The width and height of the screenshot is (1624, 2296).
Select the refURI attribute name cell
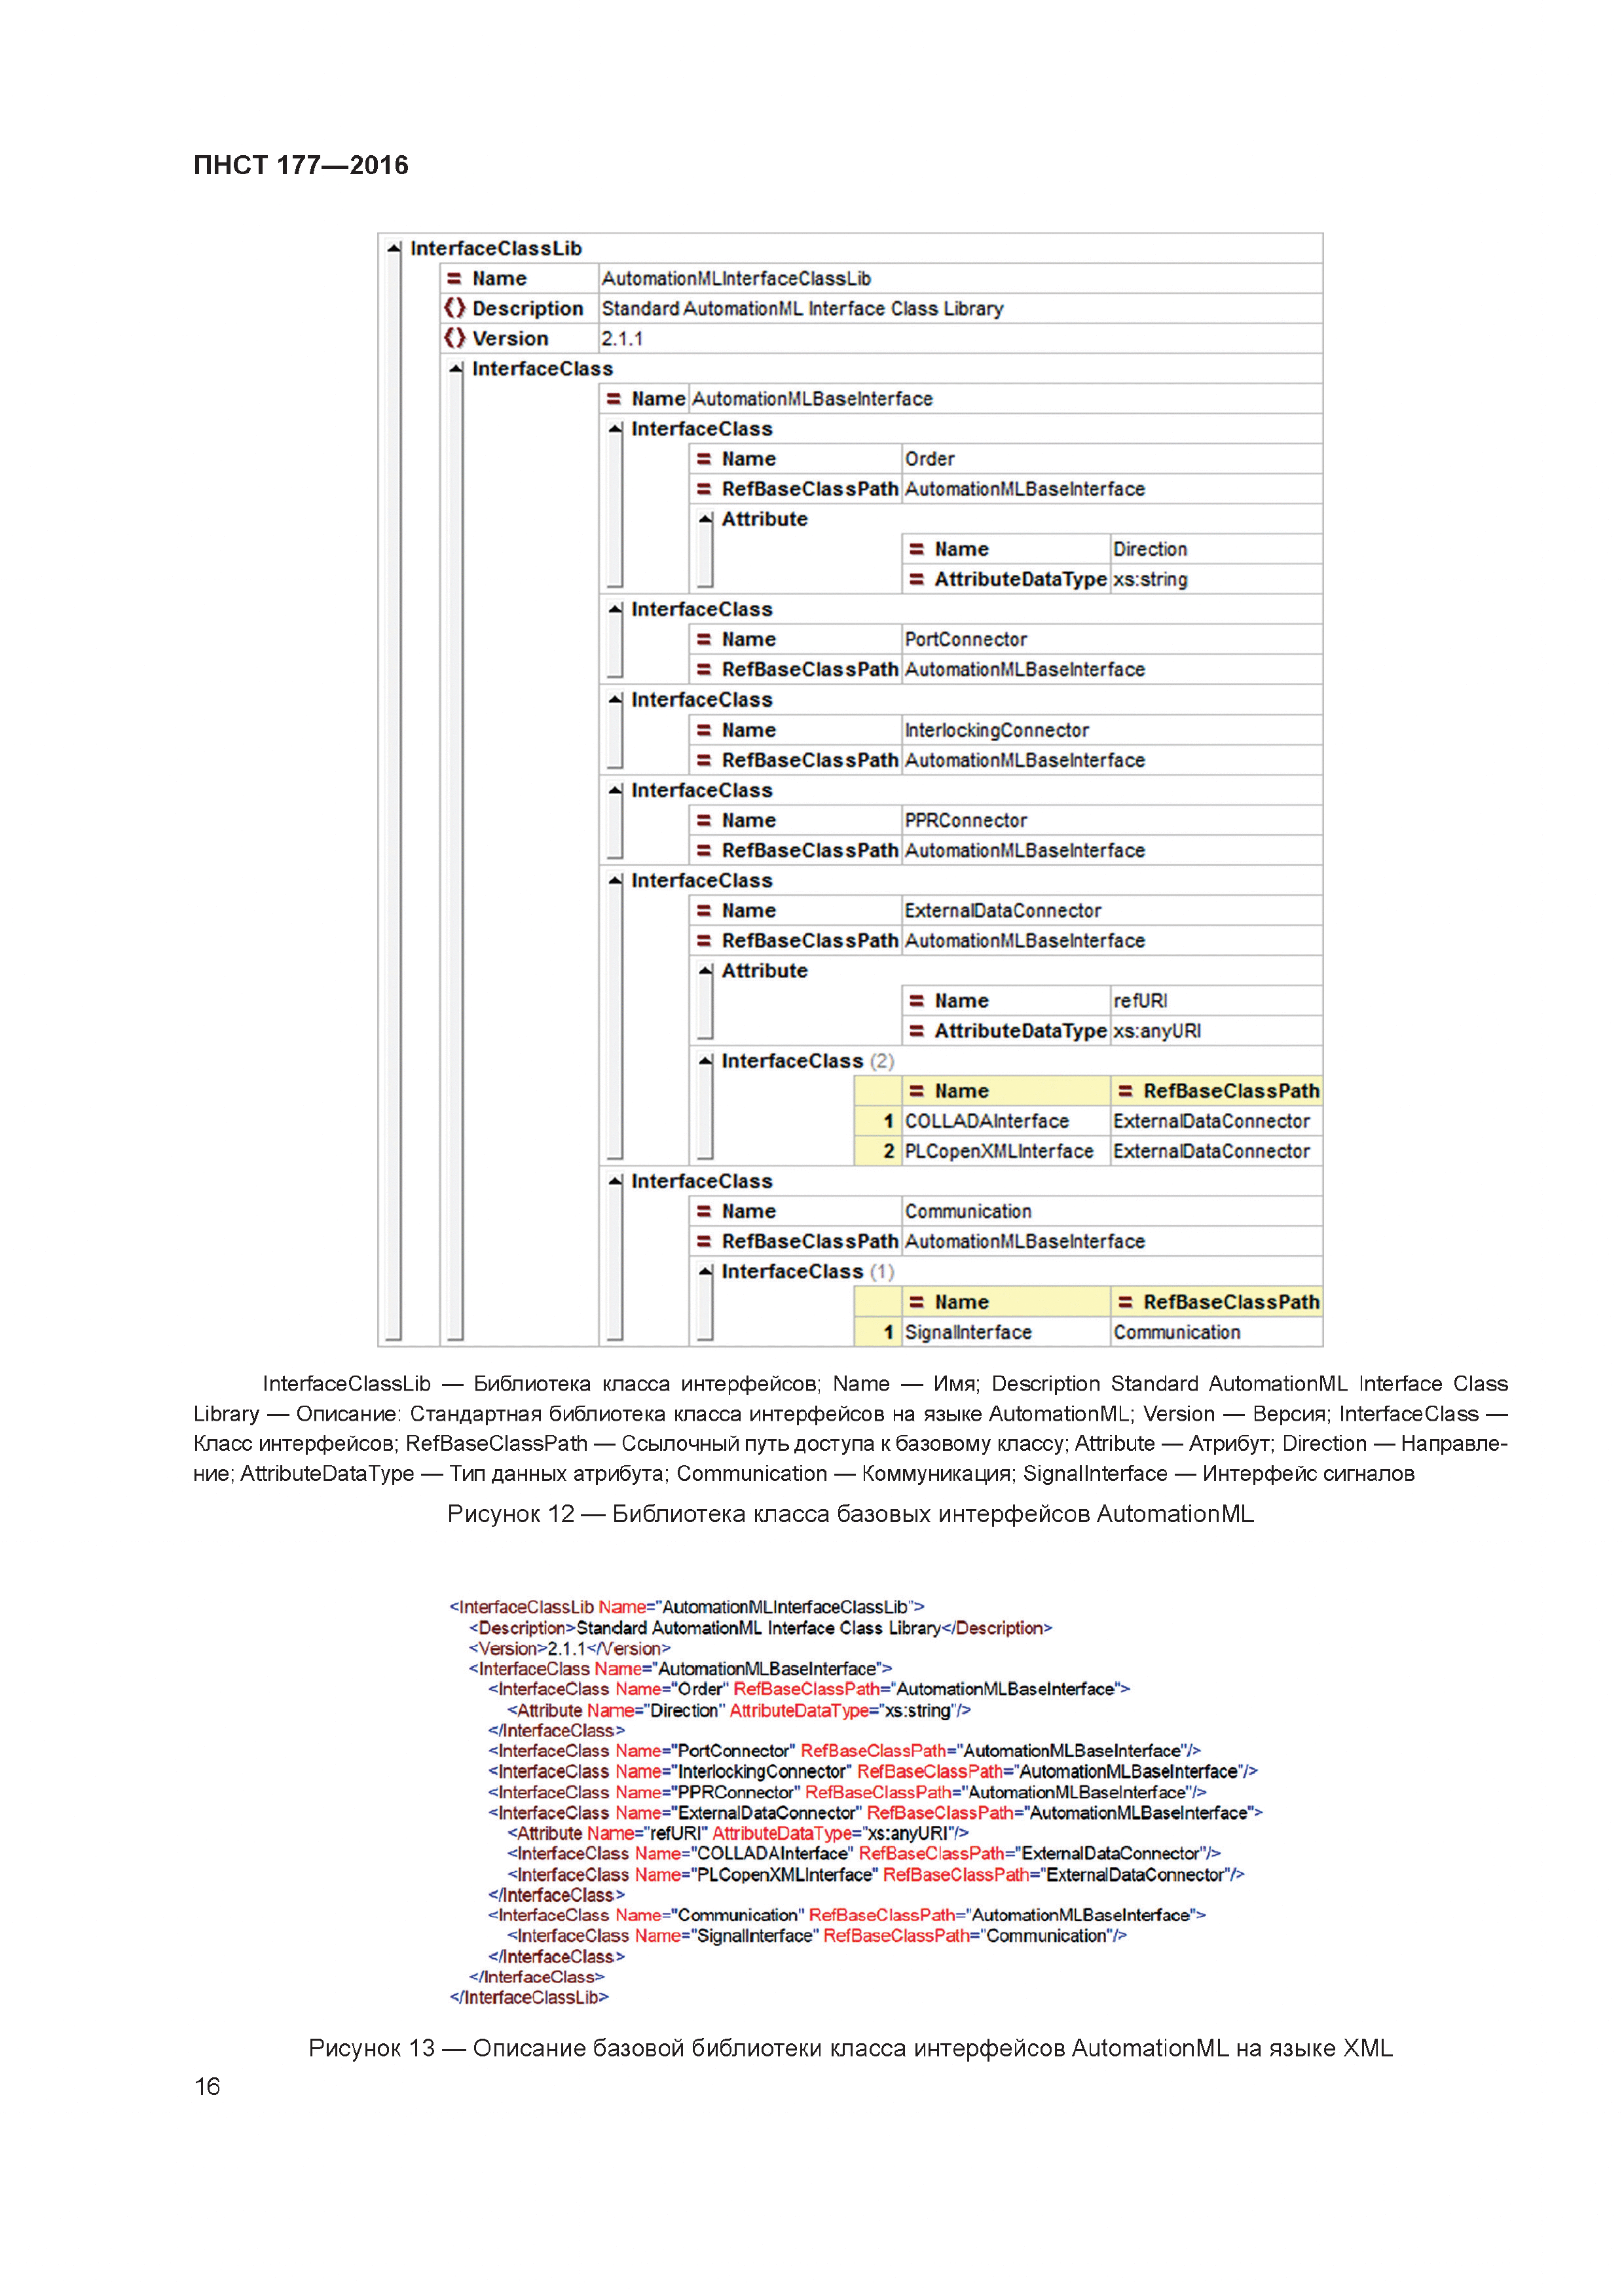coord(1216,1001)
